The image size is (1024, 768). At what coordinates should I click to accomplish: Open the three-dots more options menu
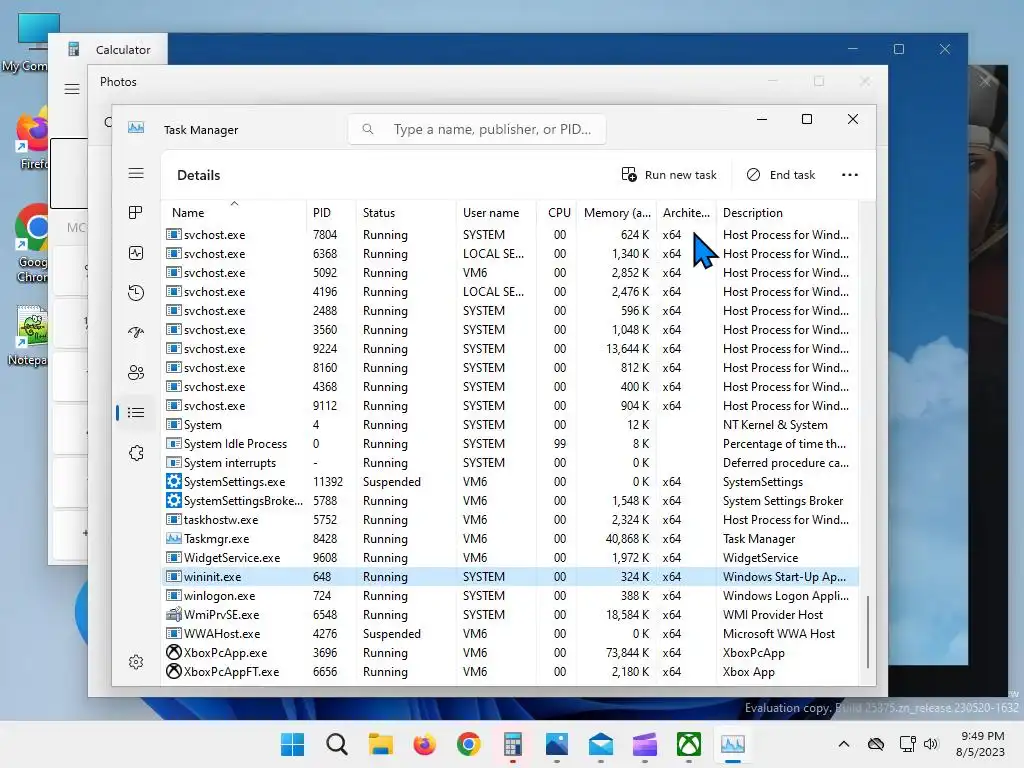pos(850,175)
